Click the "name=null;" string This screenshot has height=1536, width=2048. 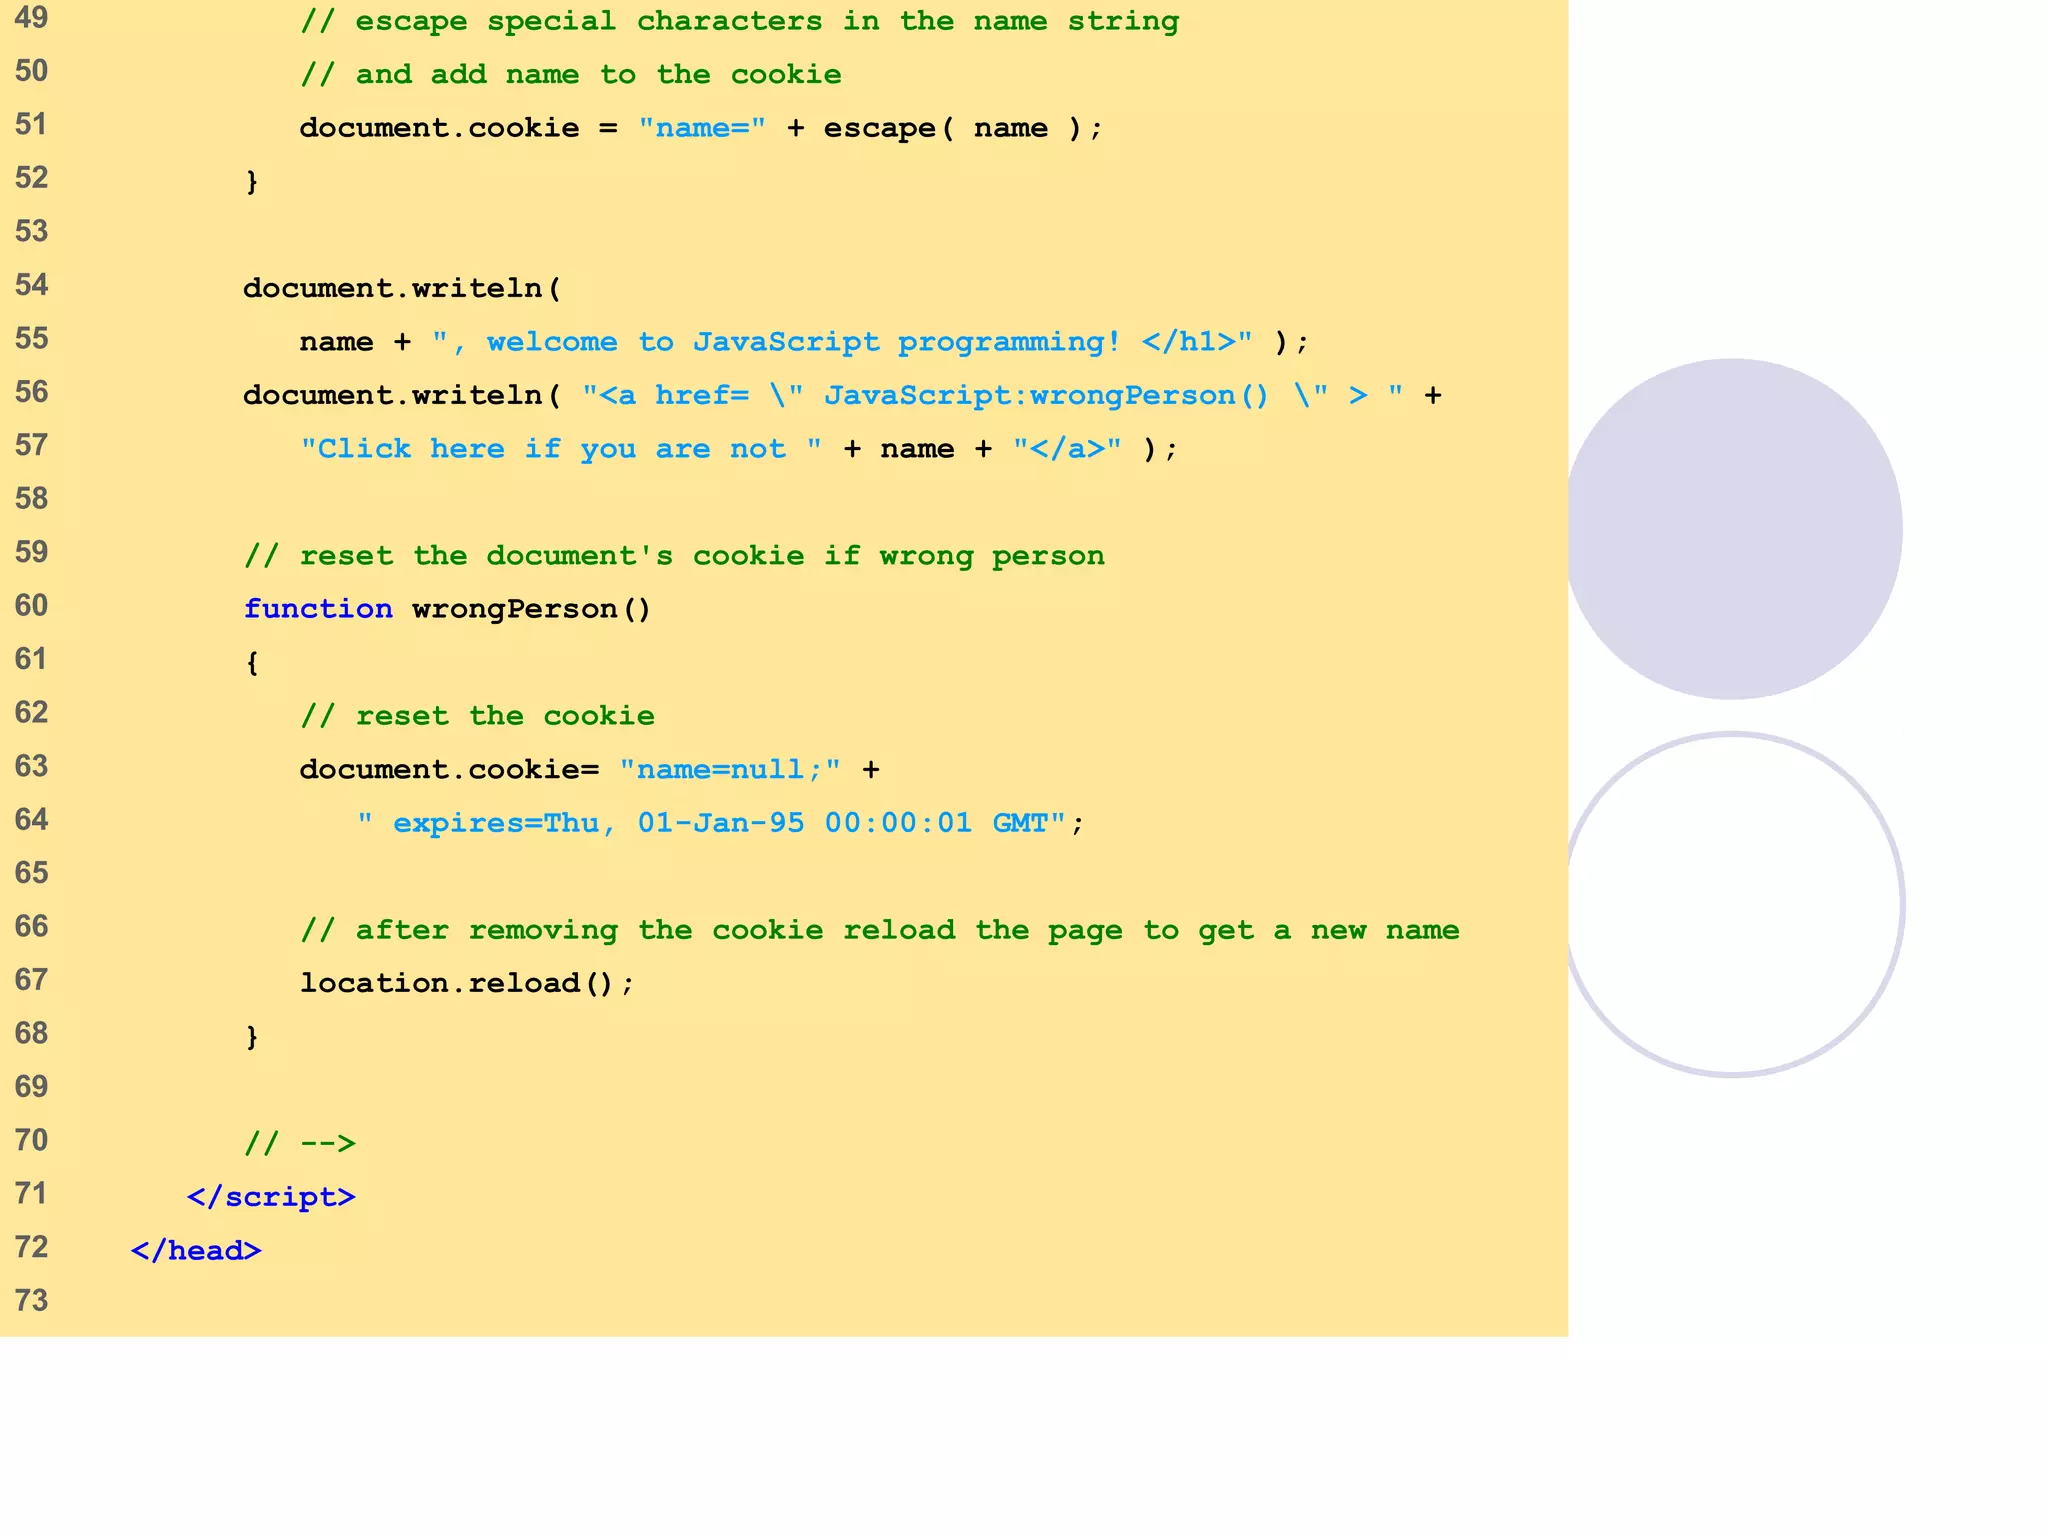pos(730,769)
